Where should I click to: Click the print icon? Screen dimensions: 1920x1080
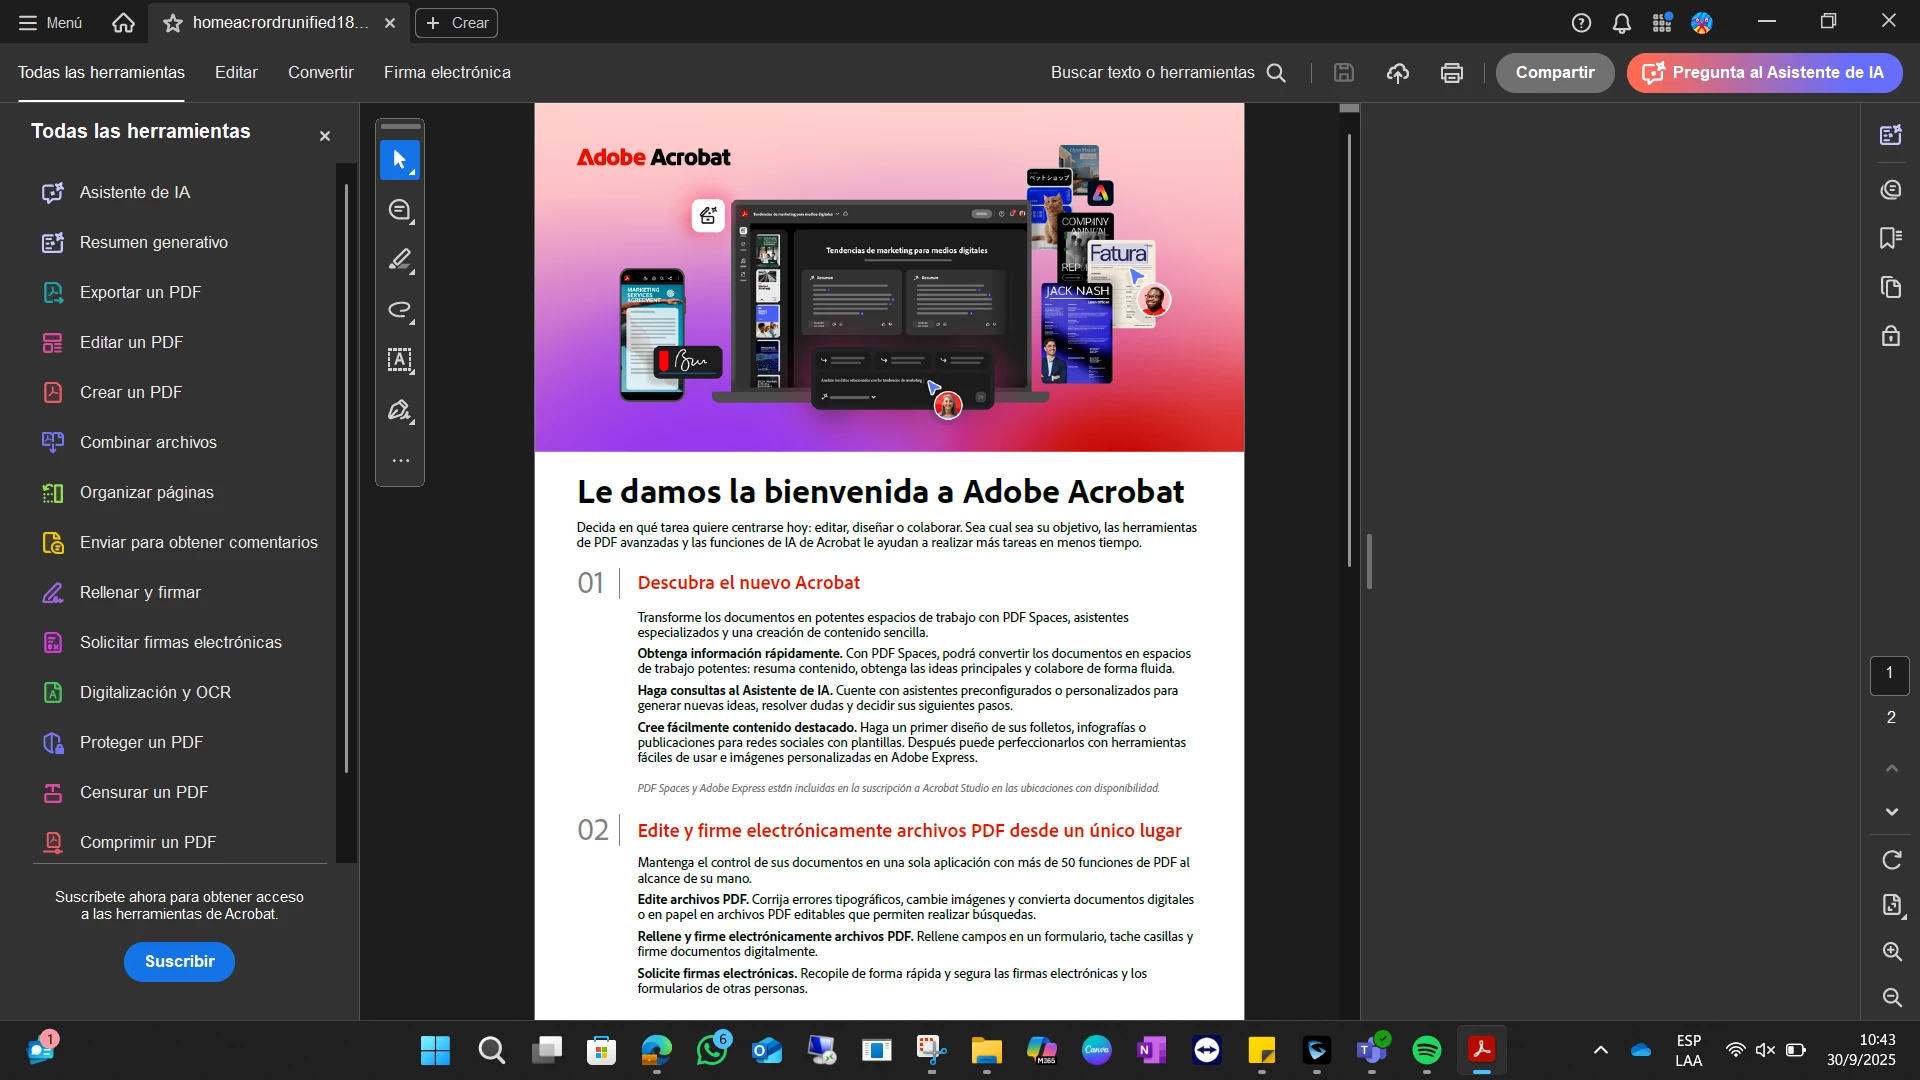click(1451, 73)
